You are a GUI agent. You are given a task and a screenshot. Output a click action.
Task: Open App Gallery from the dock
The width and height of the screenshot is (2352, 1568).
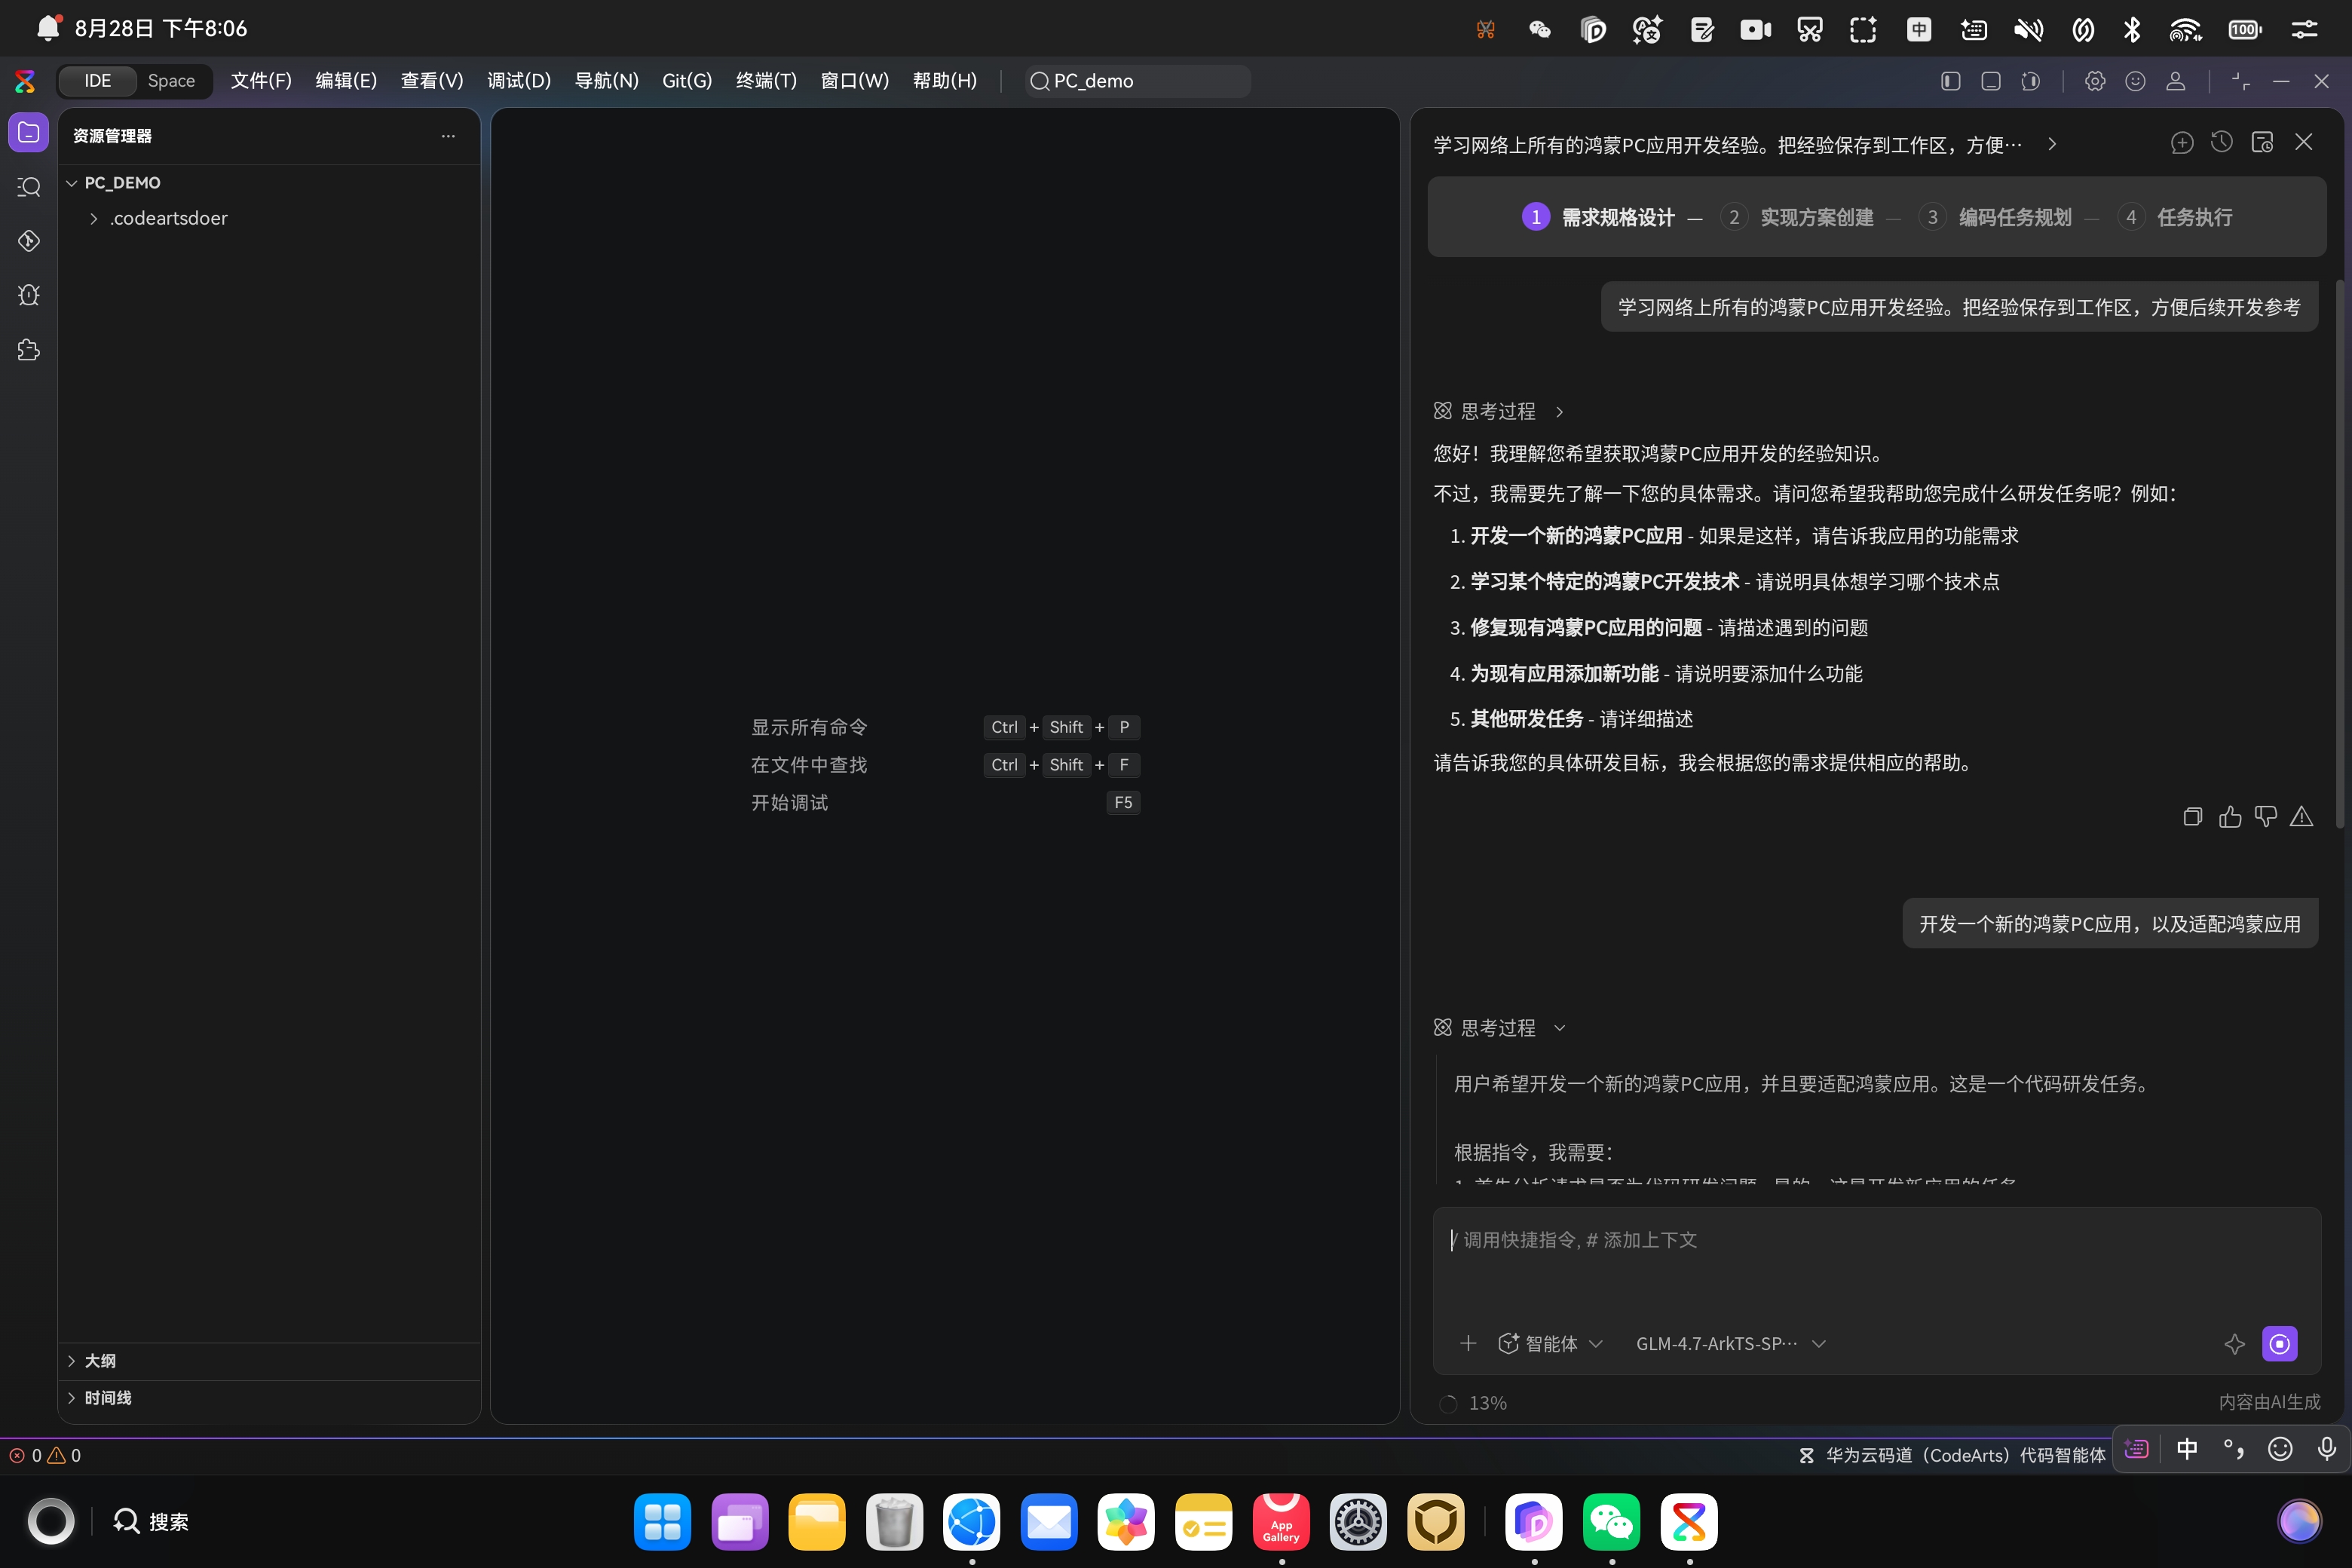[1281, 1521]
